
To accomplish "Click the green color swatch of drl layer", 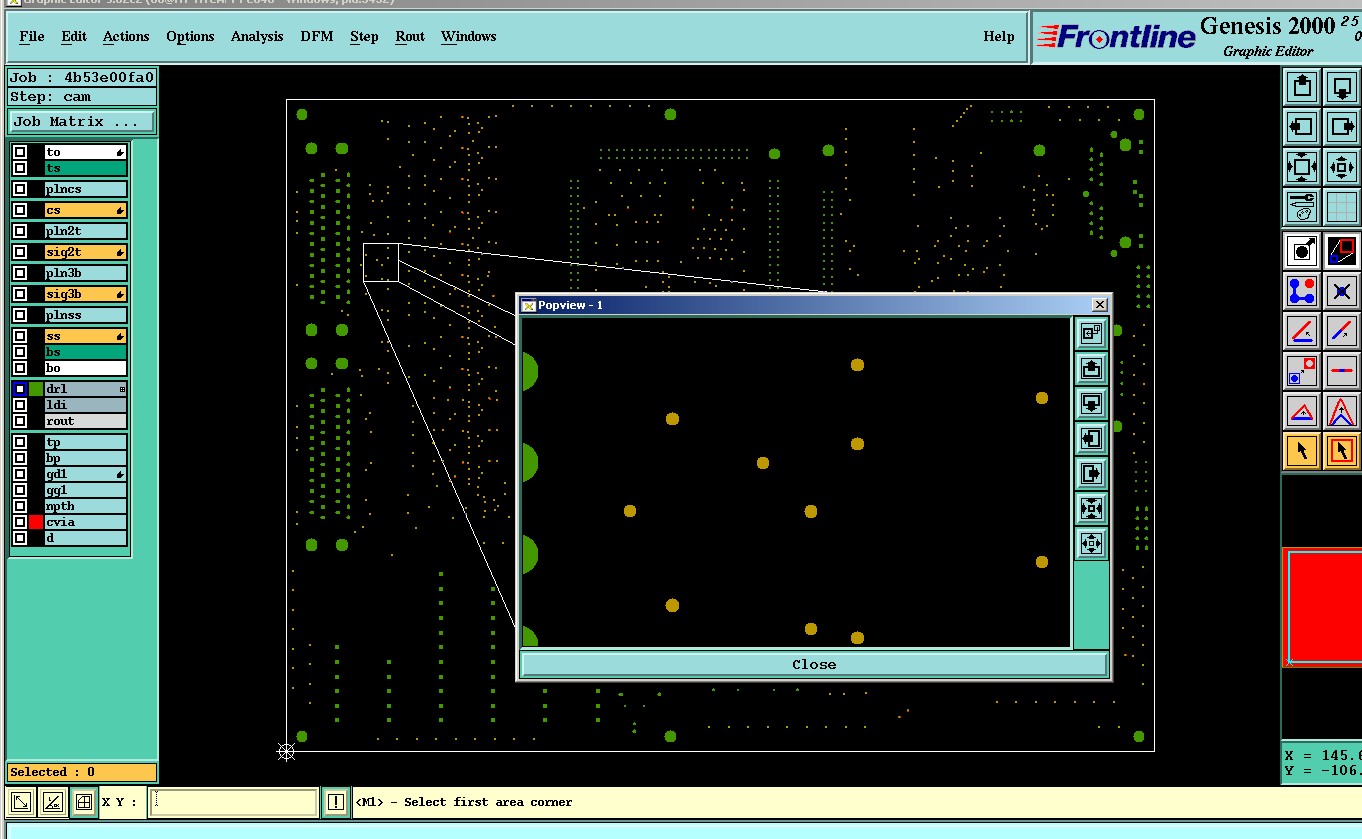I will click(x=36, y=389).
